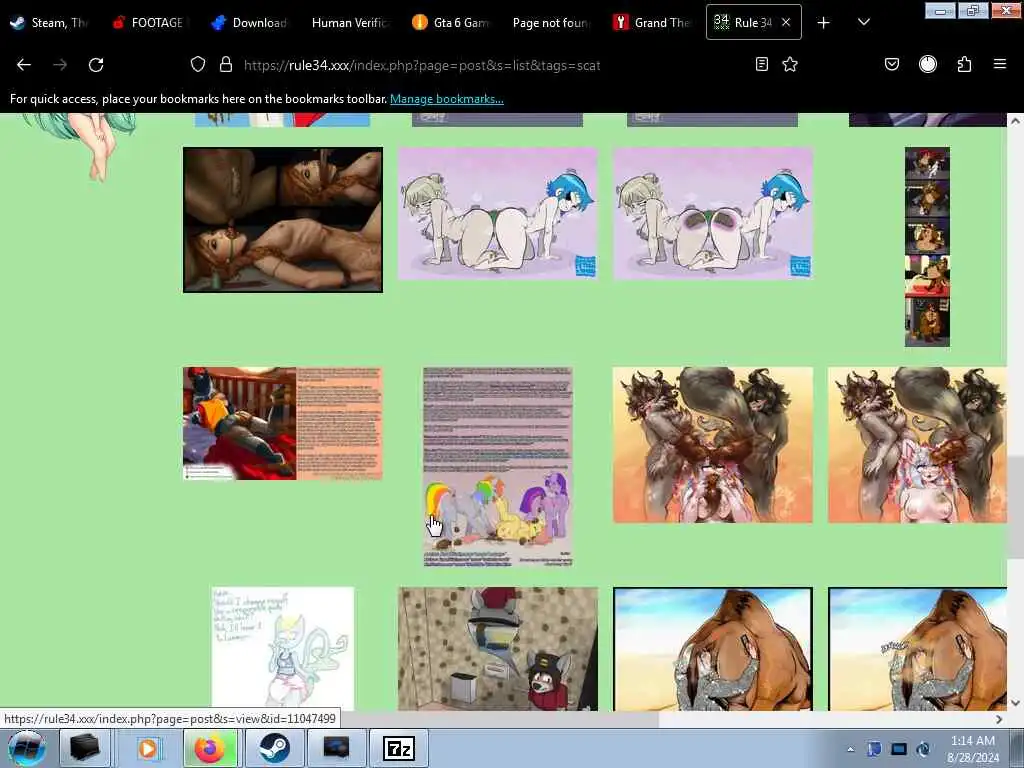Show site security info via padlock
Image resolution: width=1024 pixels, height=768 pixels.
click(226, 64)
